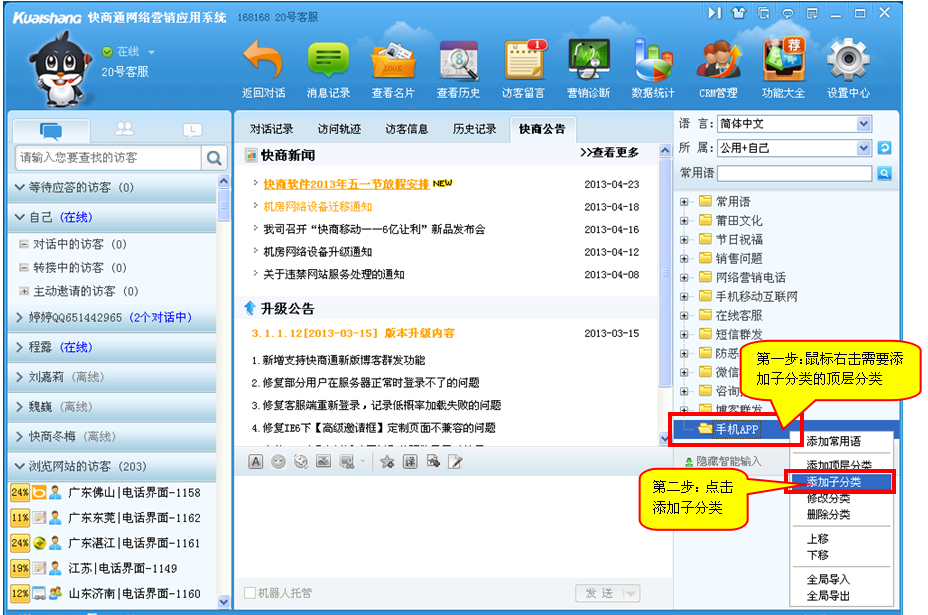This screenshot has height=615, width=928.
Task: Open 设置中心 settings gear icon
Action: [847, 62]
